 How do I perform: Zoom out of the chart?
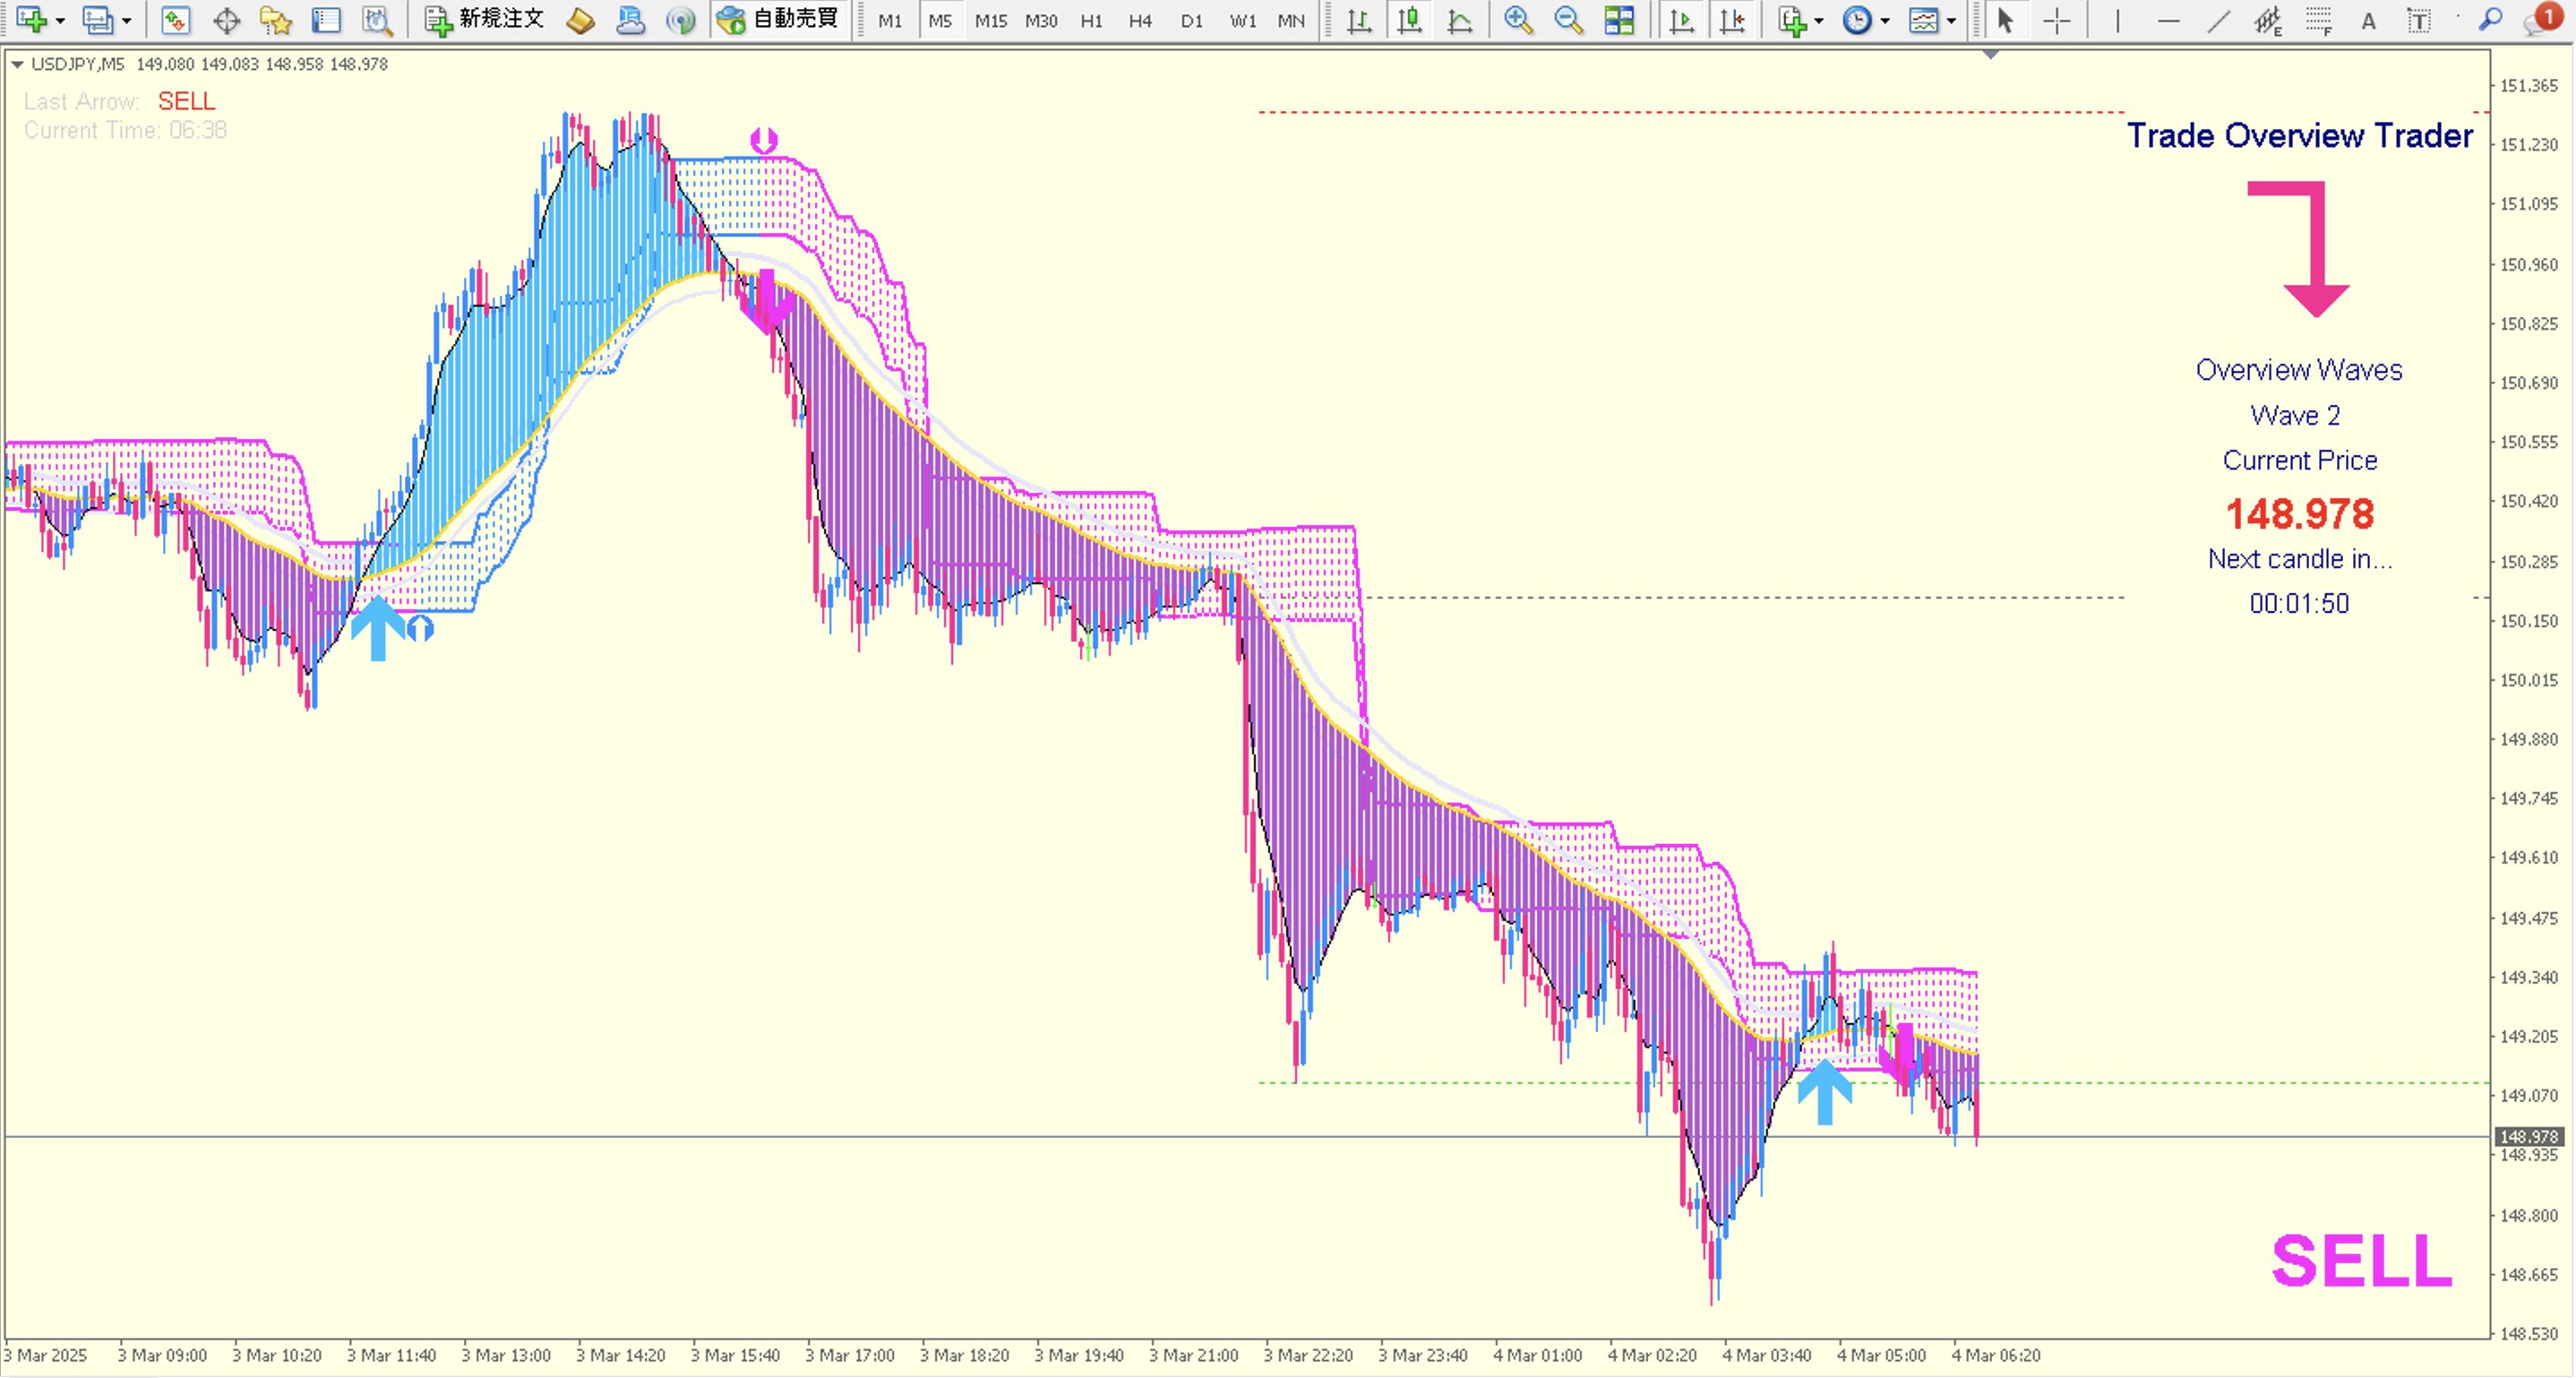pyautogui.click(x=1568, y=20)
